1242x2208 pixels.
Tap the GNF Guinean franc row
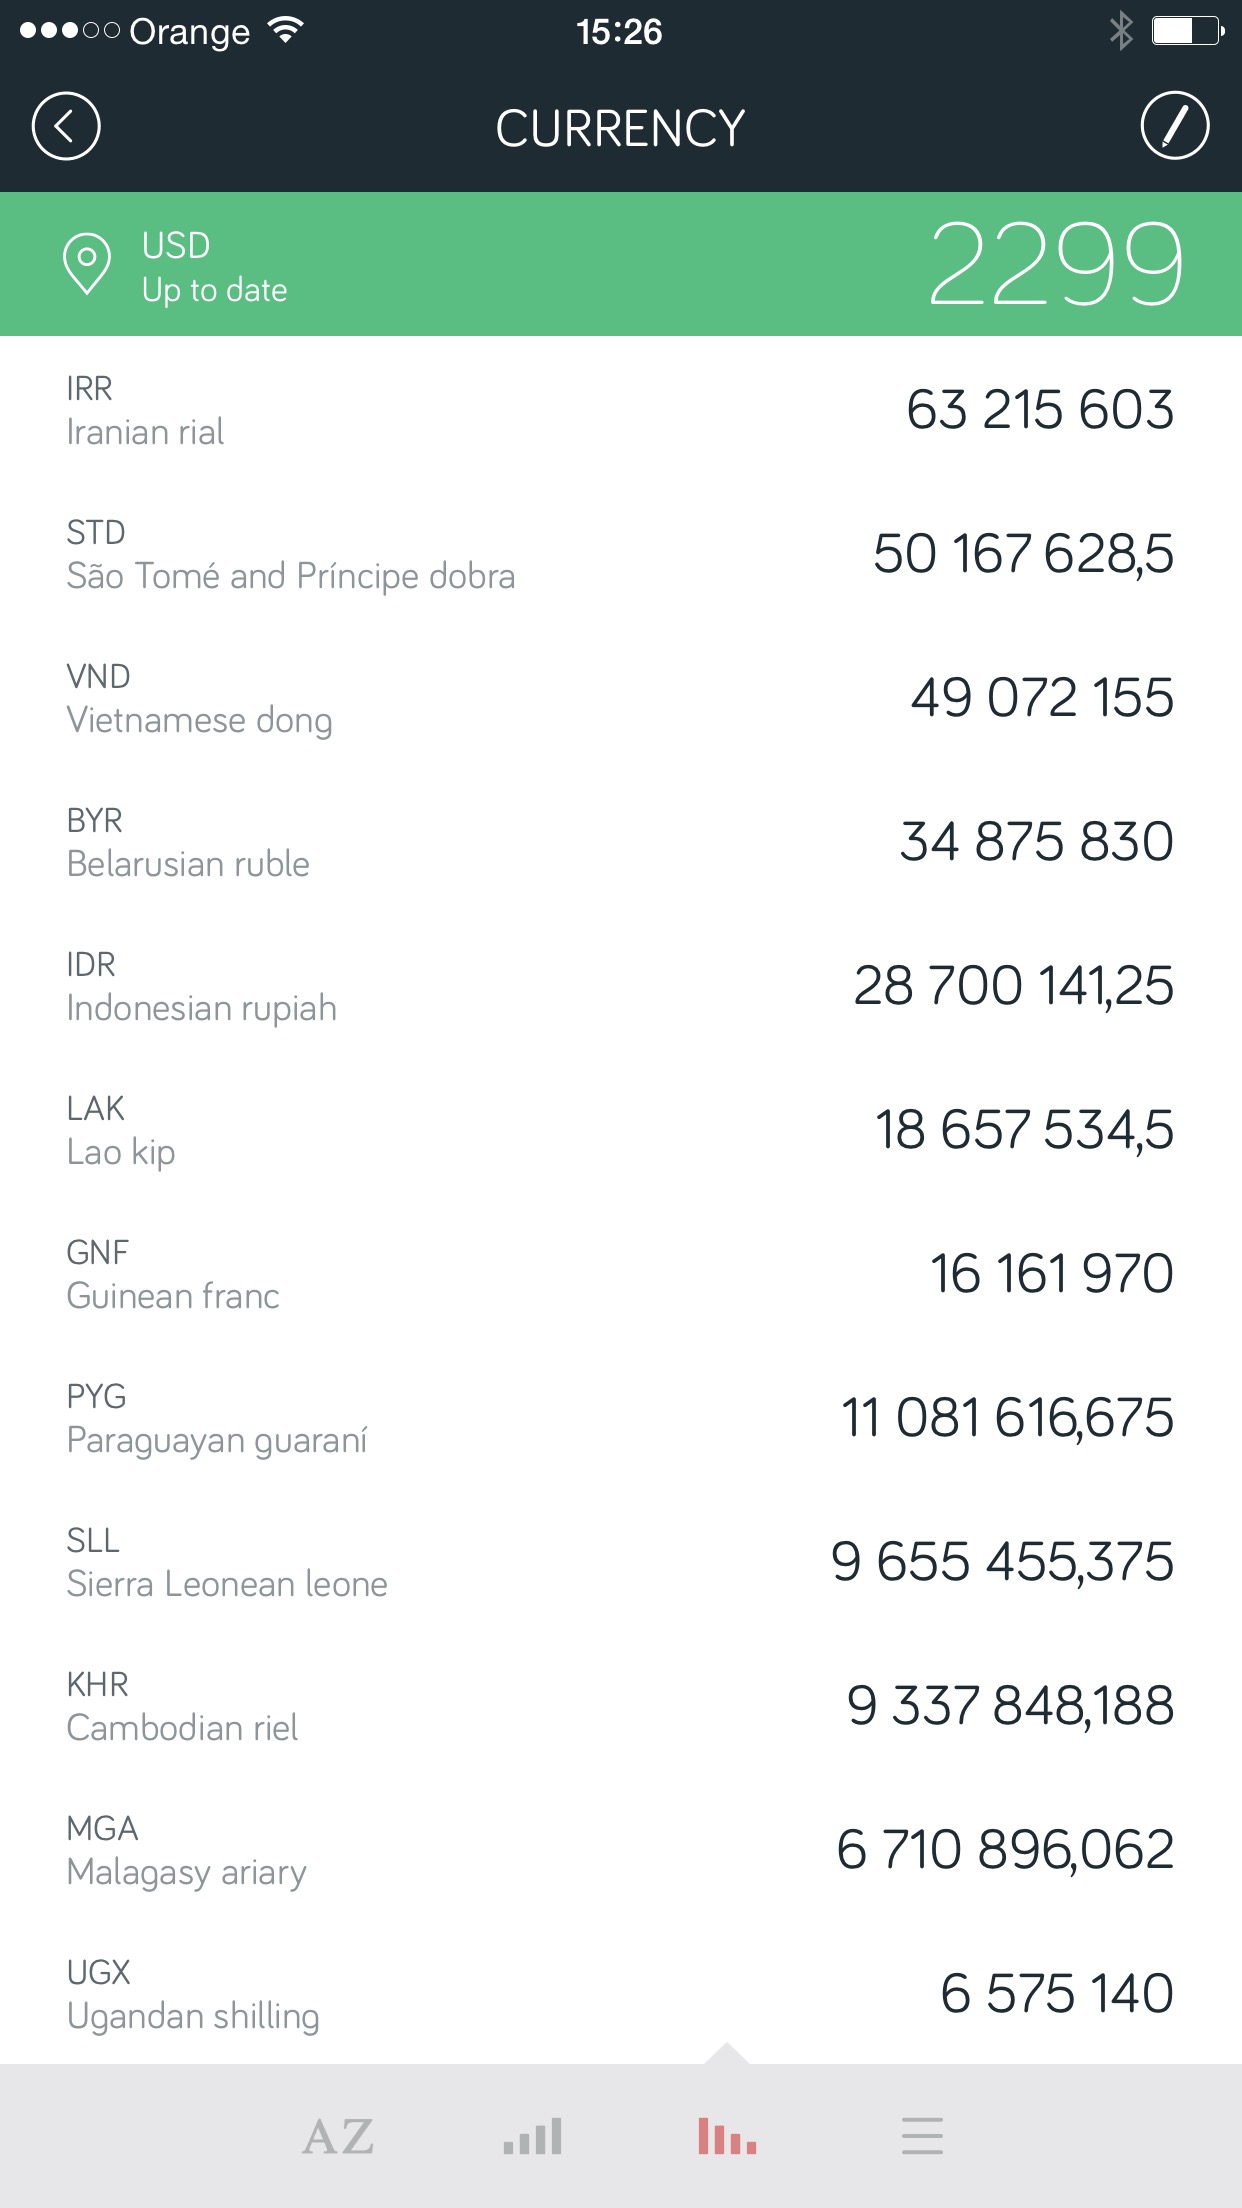click(621, 1274)
